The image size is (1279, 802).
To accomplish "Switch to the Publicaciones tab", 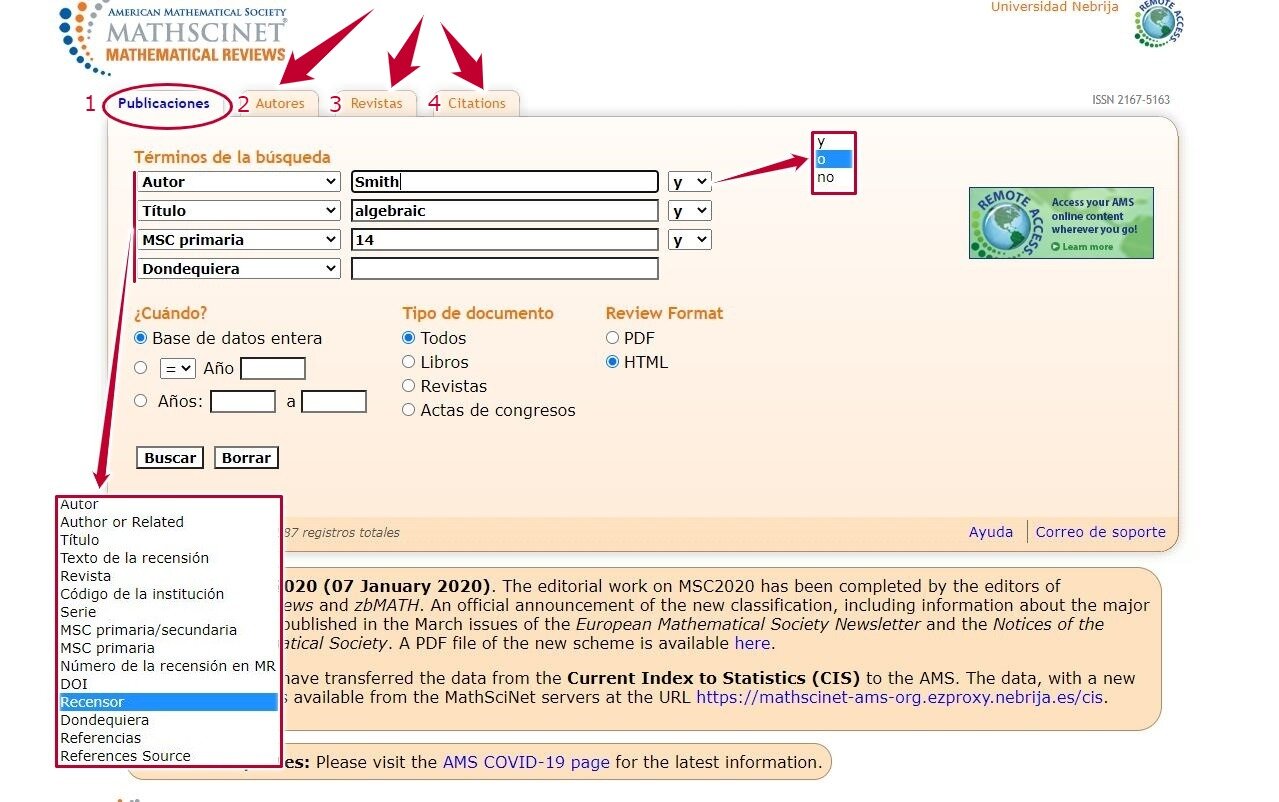I will 164,103.
